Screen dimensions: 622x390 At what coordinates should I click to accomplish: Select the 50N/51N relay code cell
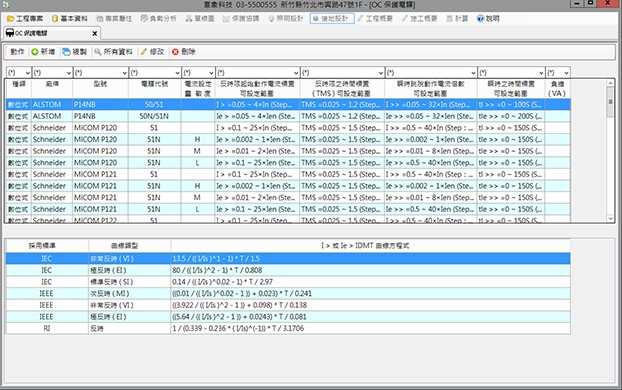click(154, 116)
